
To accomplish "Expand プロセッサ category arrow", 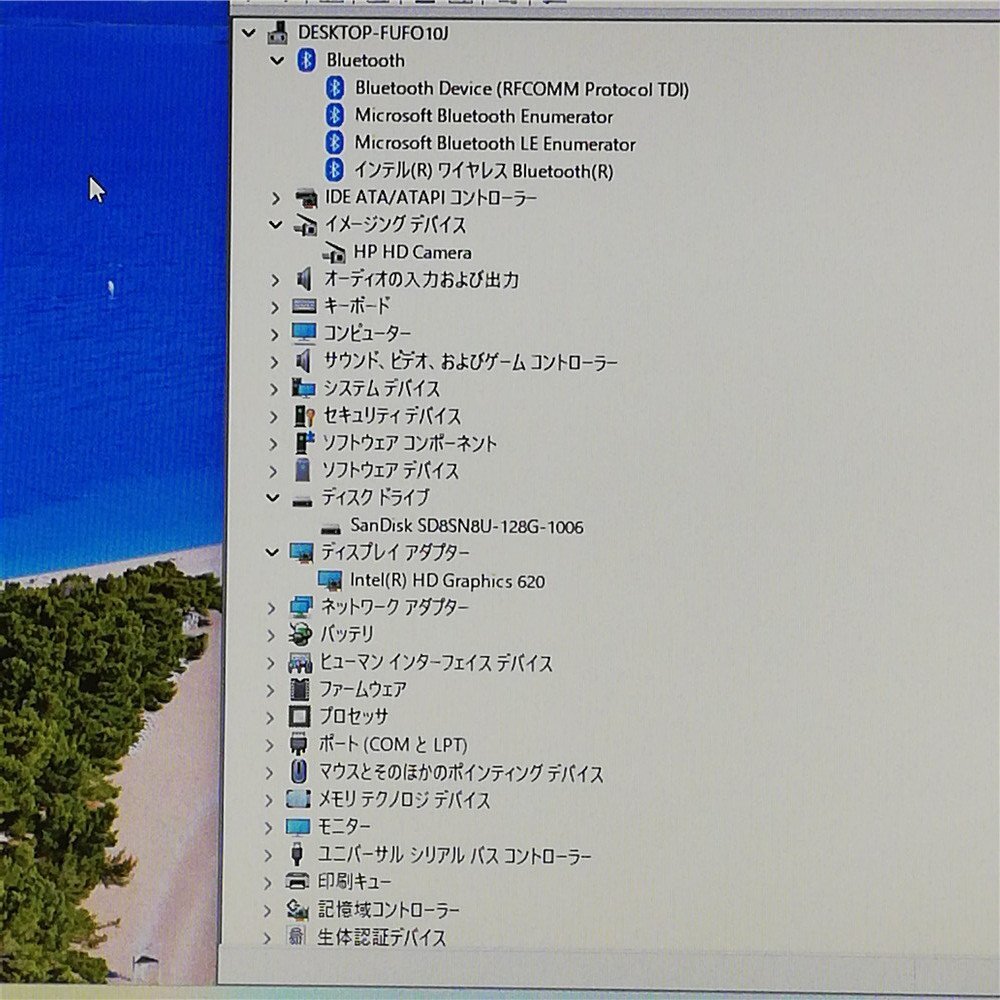I will [x=270, y=717].
